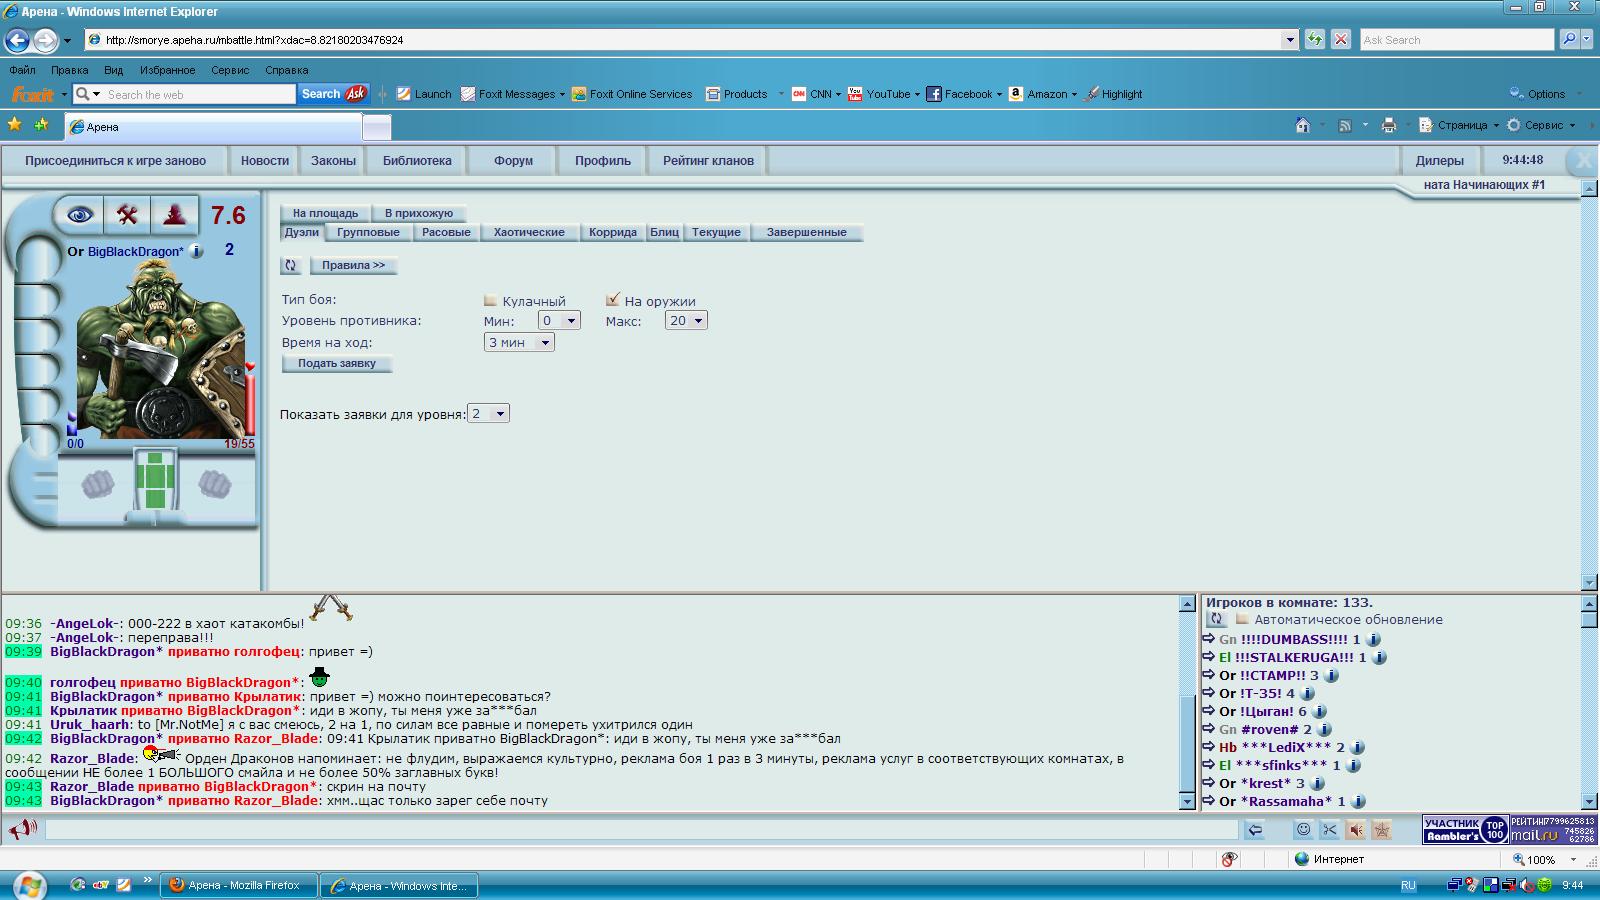Toggle Кулачный fight type checkbox

(x=490, y=300)
